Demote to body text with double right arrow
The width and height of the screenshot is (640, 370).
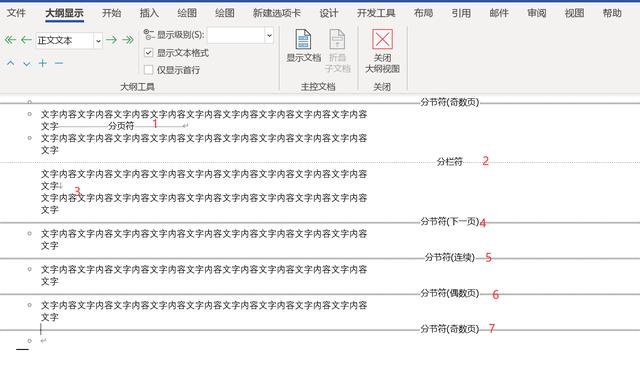128,40
